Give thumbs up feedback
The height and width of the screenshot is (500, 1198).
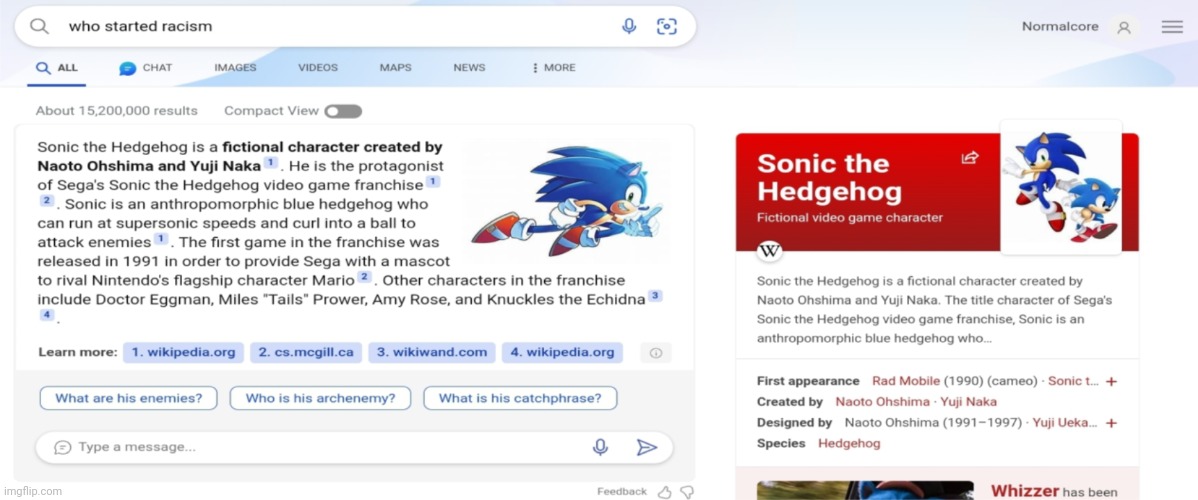pos(665,492)
